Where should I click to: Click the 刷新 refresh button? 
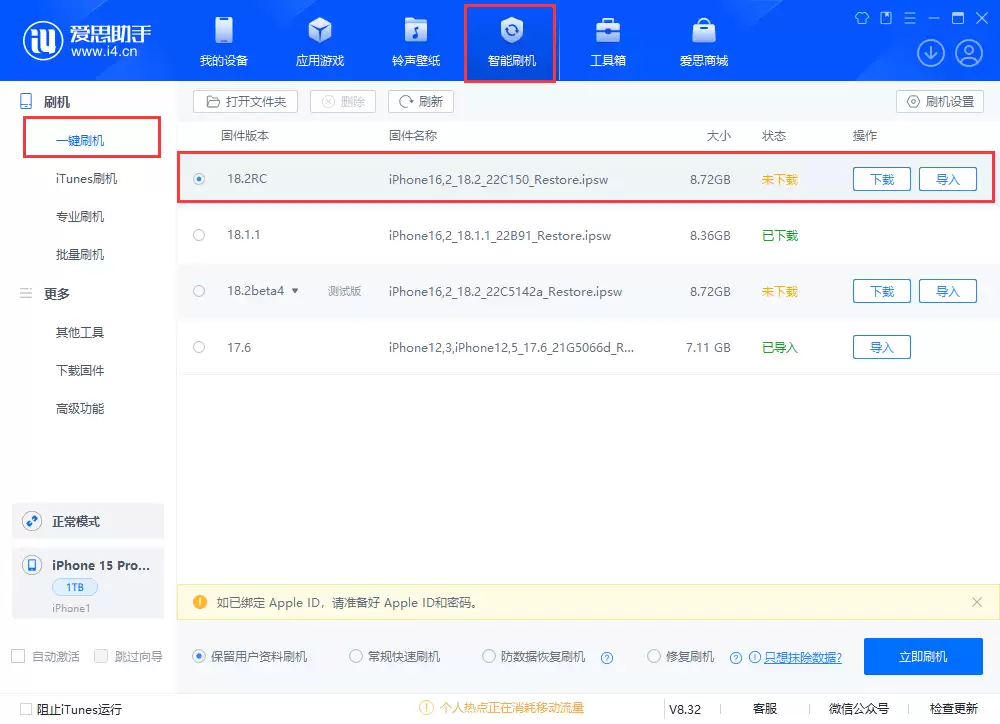pyautogui.click(x=420, y=101)
